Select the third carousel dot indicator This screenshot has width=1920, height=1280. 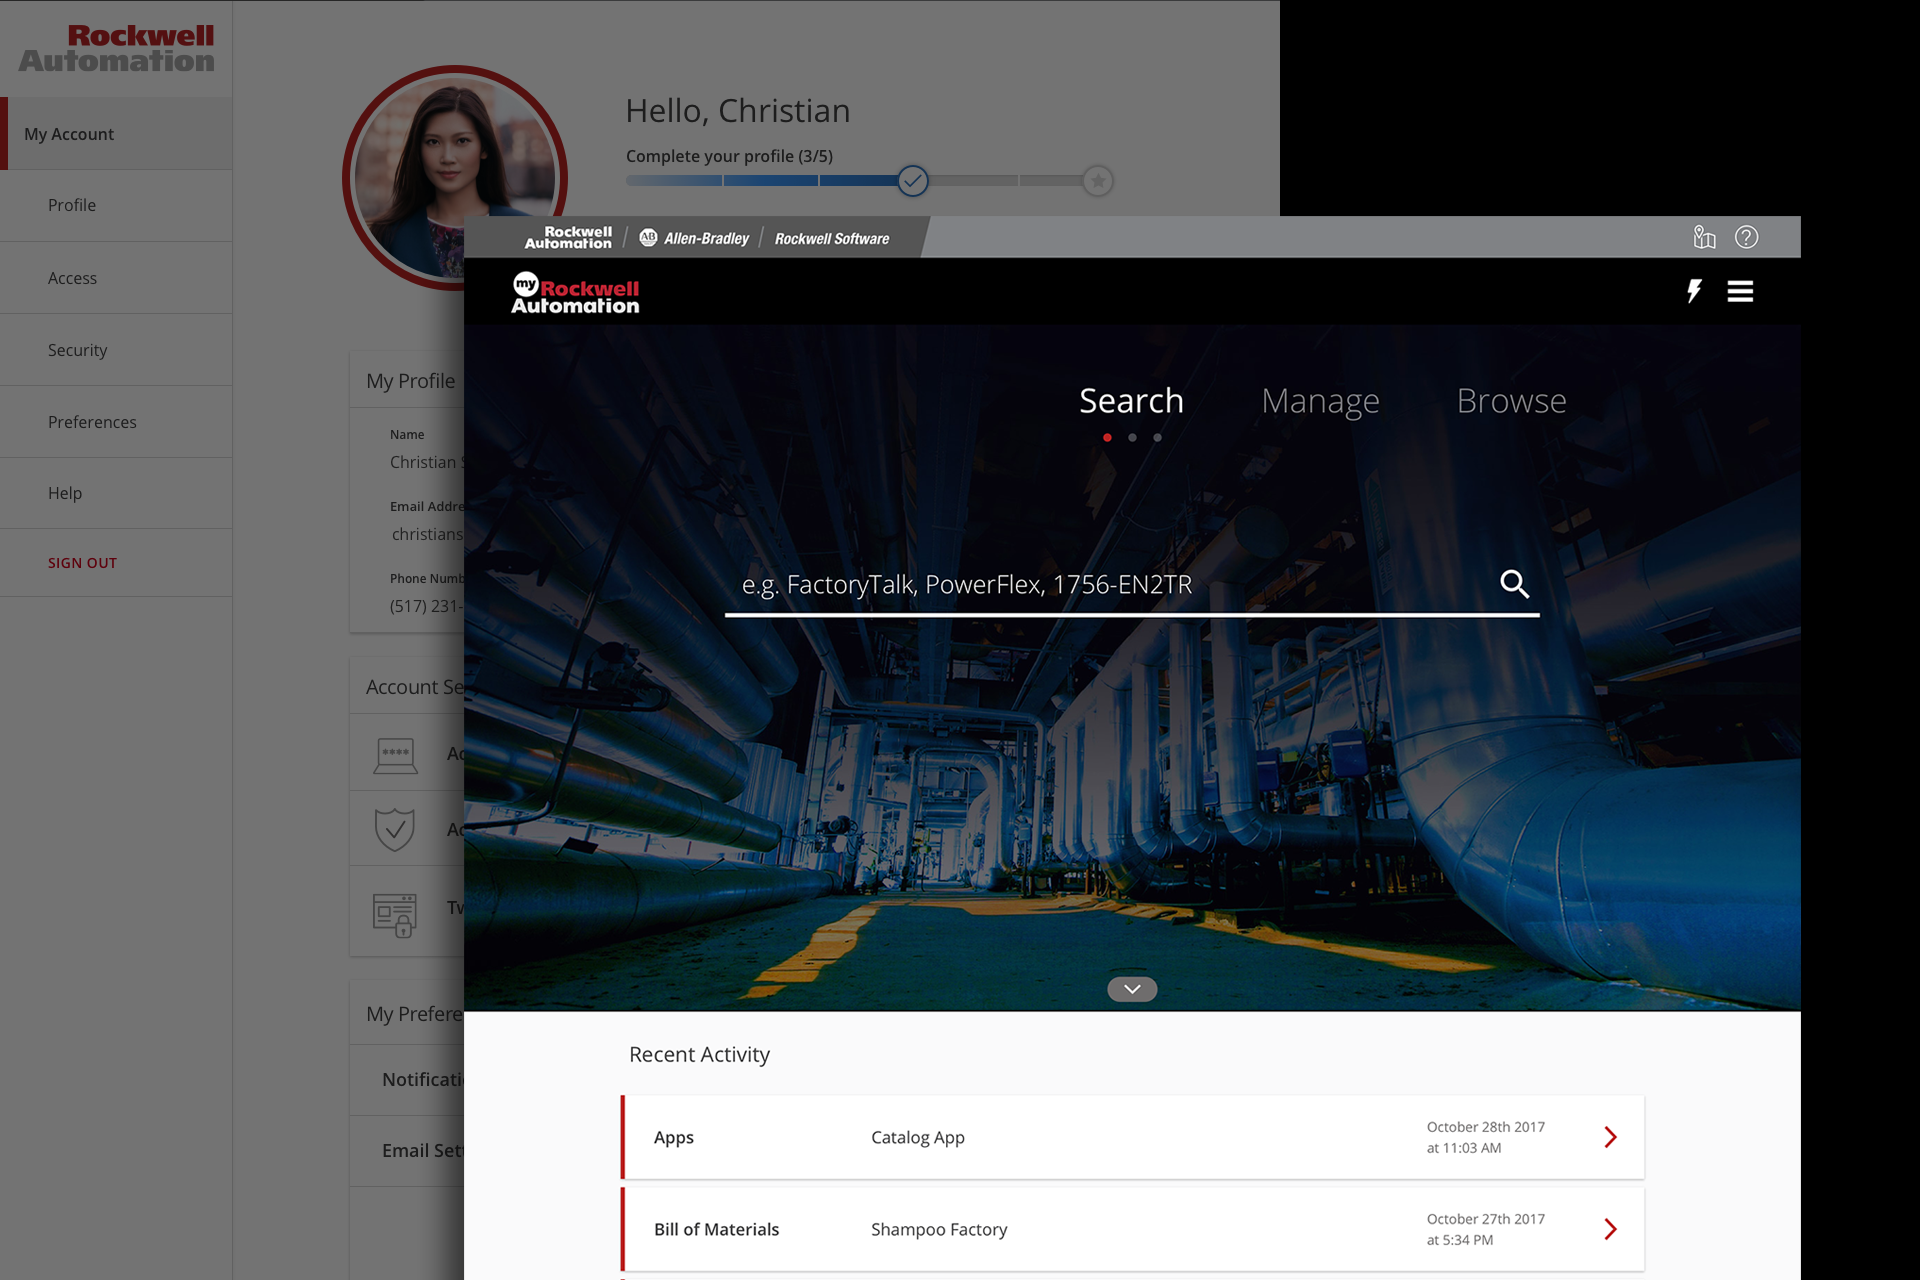pyautogui.click(x=1157, y=437)
